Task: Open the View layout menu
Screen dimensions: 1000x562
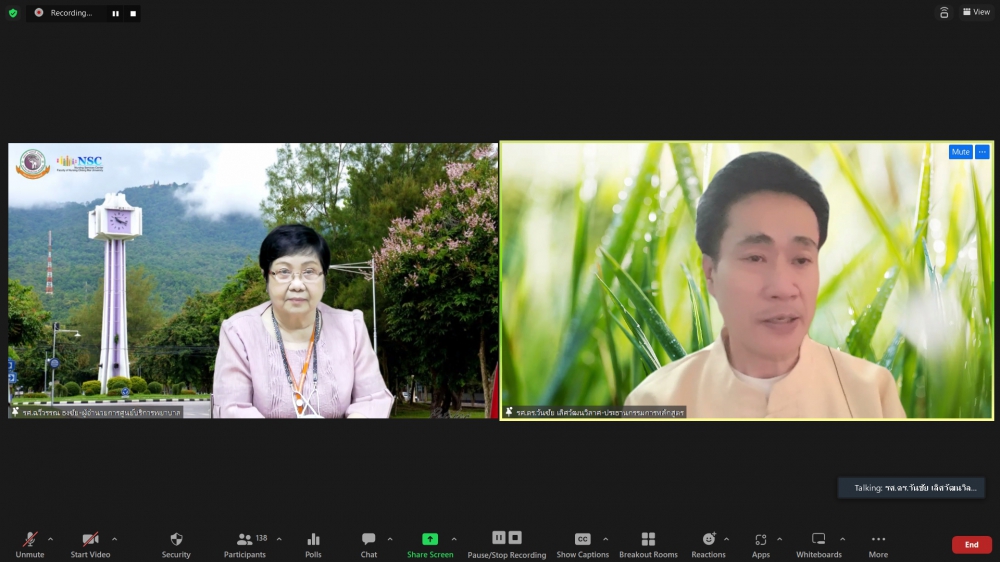Action: (976, 12)
